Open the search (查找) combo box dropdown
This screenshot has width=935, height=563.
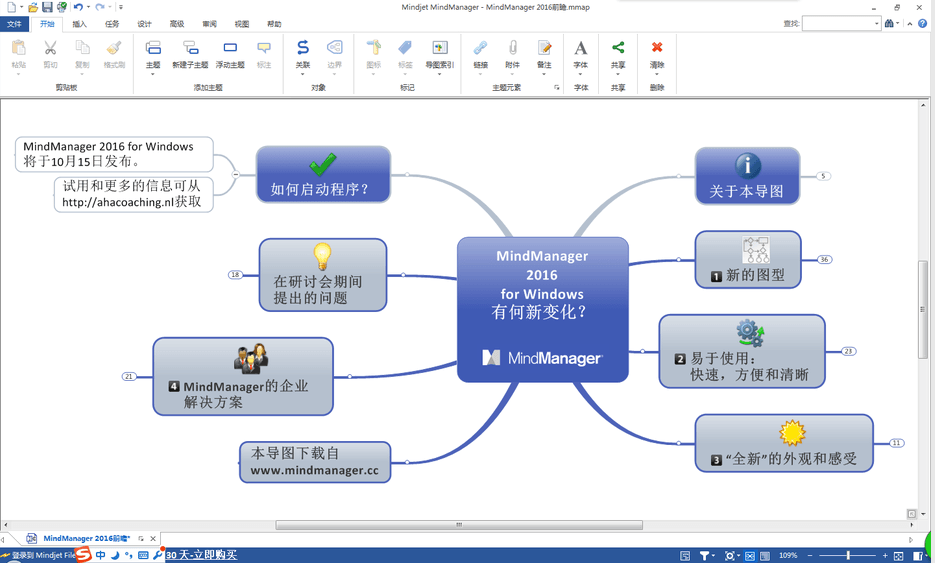(x=877, y=23)
